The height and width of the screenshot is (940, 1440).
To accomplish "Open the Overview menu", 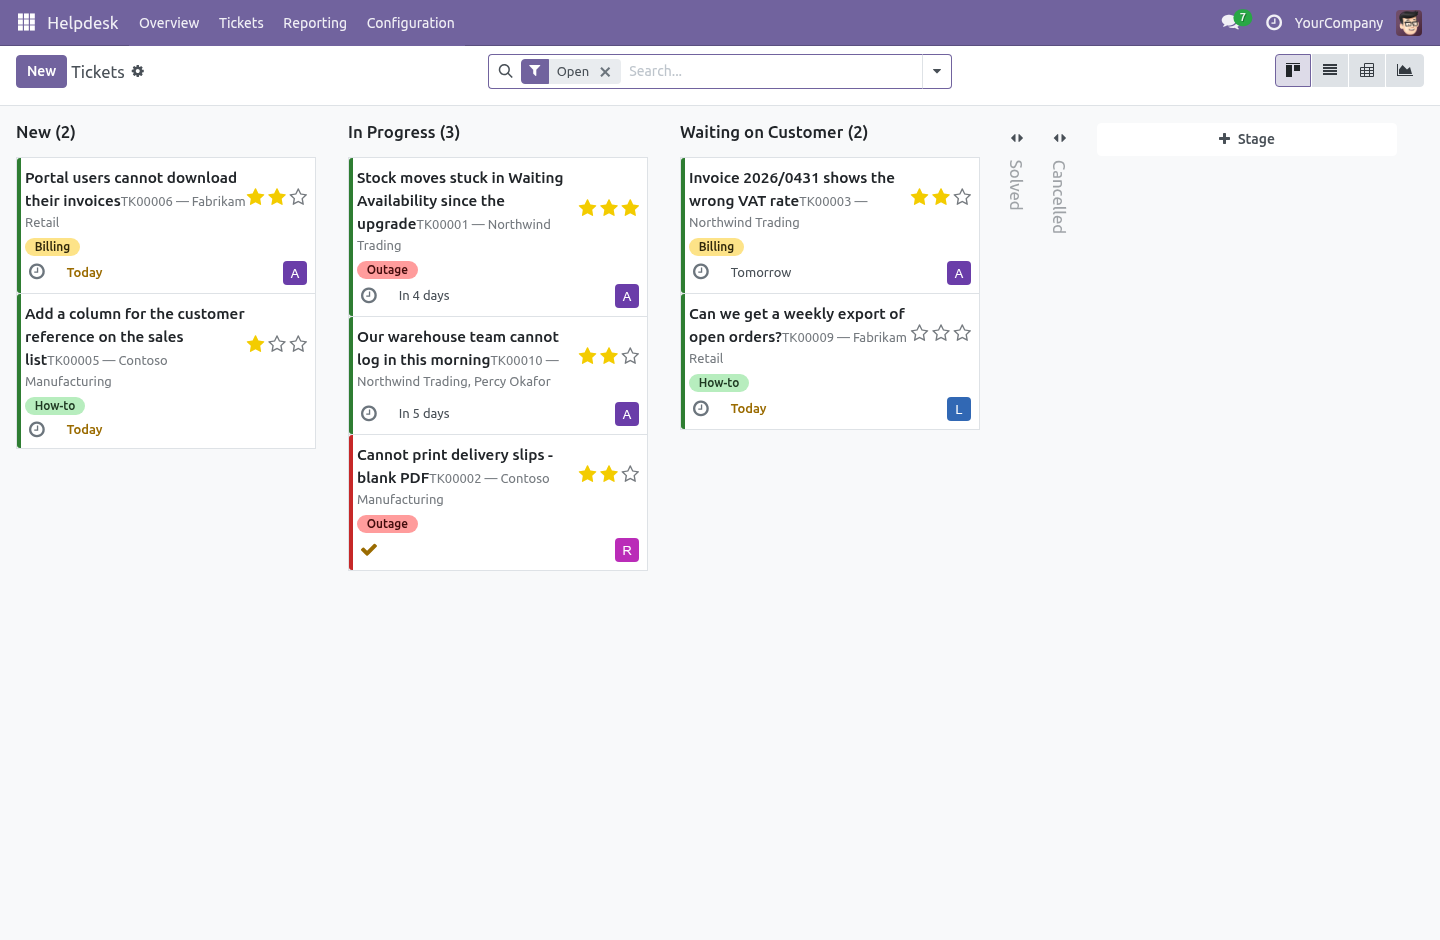I will click(x=169, y=23).
